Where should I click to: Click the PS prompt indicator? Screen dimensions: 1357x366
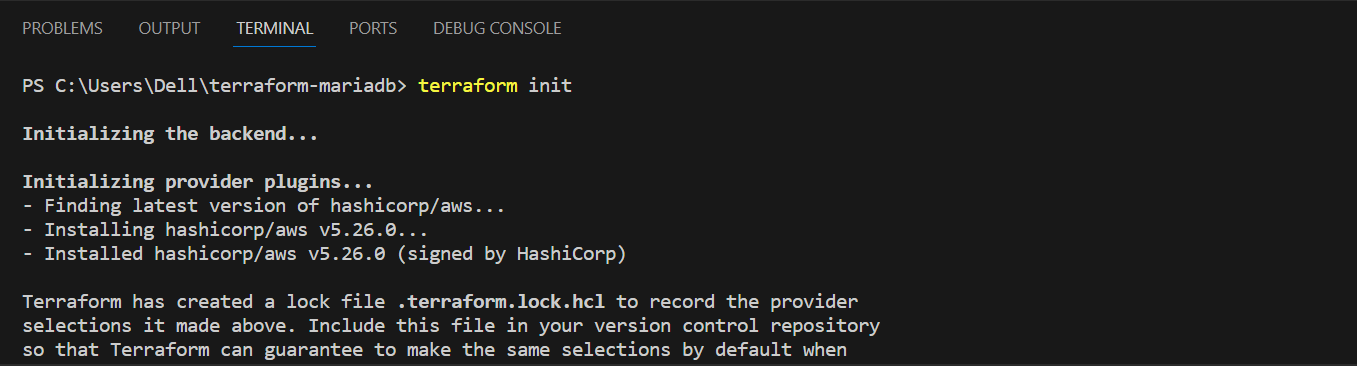tap(32, 85)
